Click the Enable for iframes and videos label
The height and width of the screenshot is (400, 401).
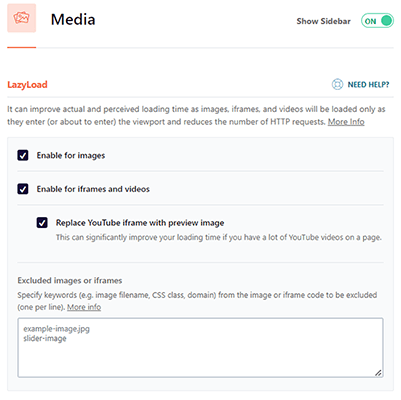tap(93, 189)
